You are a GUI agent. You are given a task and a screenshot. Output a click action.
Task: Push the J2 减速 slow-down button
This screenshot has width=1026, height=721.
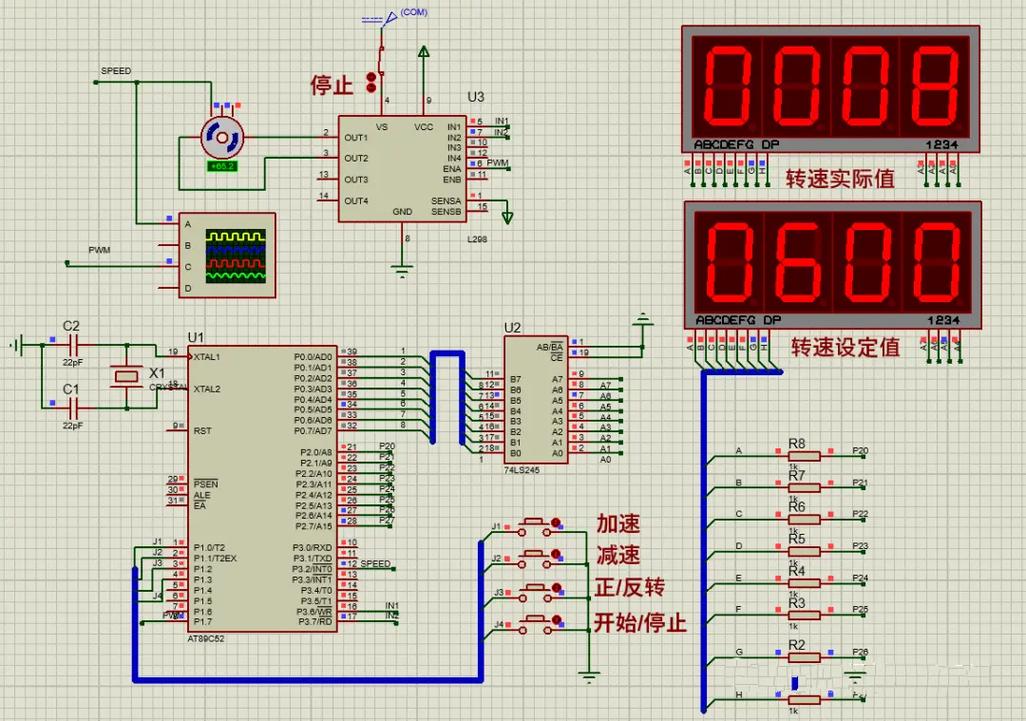click(x=539, y=558)
